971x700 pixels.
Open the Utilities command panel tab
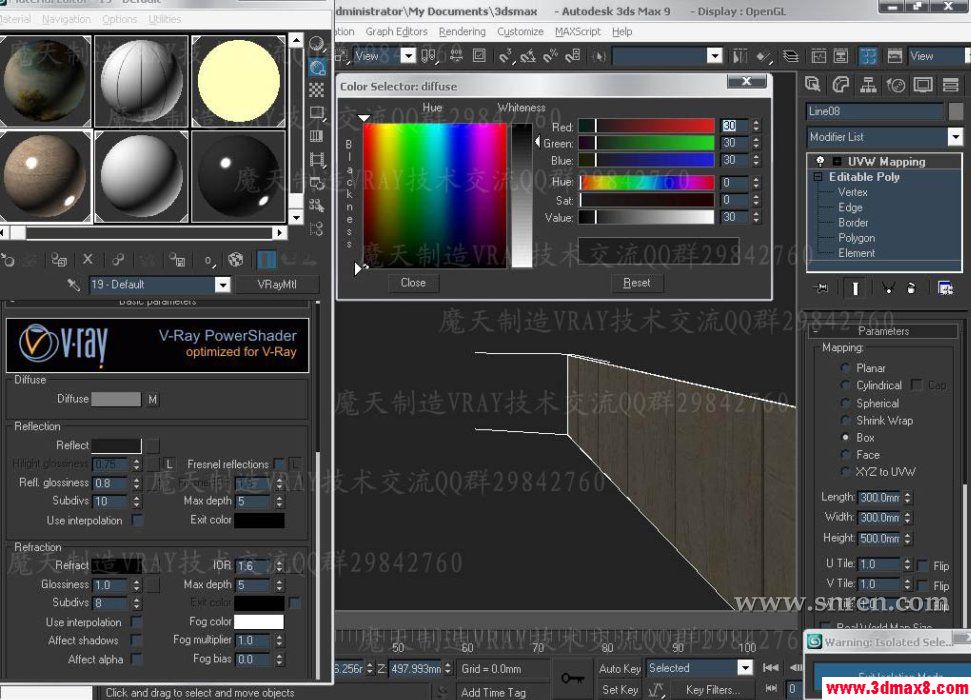coord(950,84)
